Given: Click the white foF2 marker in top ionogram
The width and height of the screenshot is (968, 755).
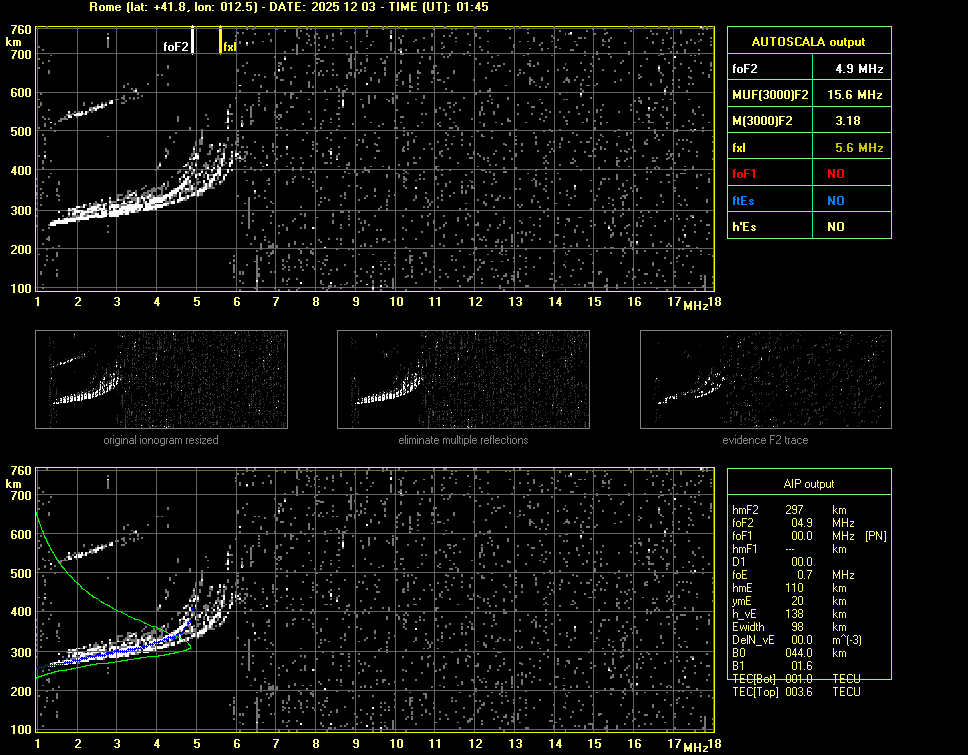Looking at the screenshot, I should click(193, 40).
